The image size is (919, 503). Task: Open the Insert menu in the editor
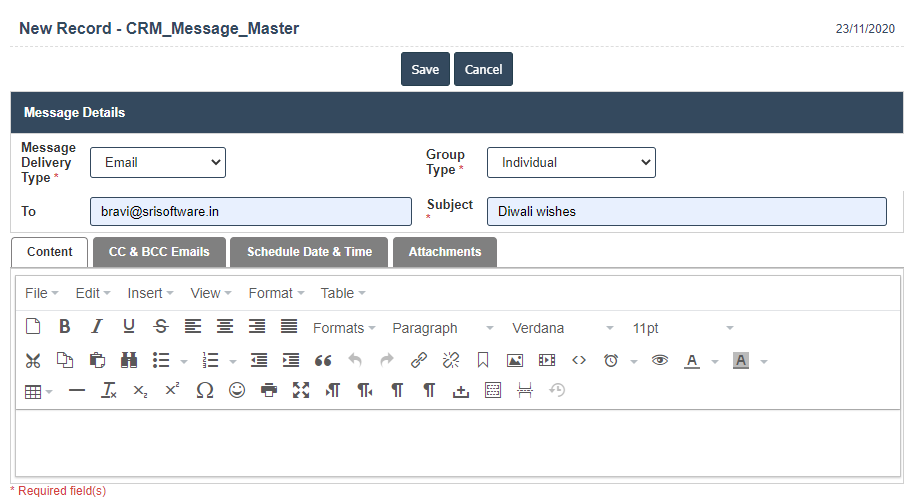[x=150, y=293]
